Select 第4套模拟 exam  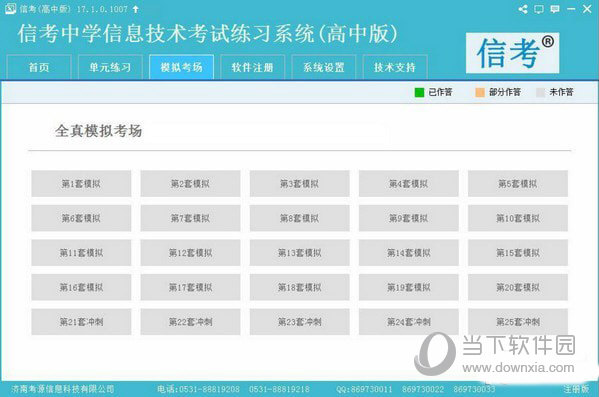point(409,184)
